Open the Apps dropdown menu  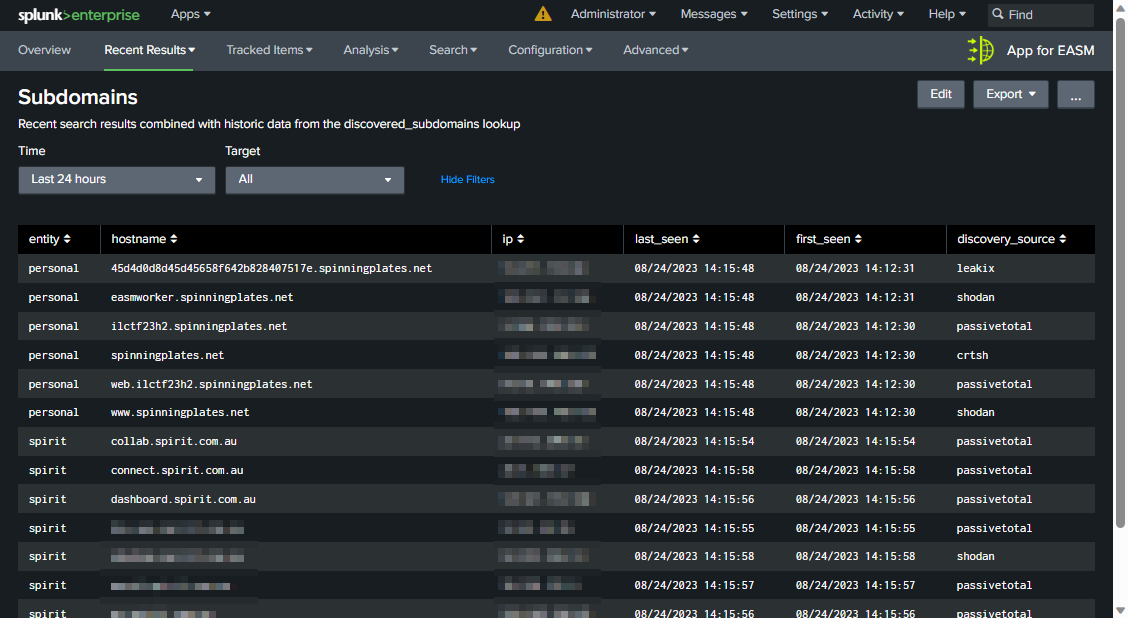(x=191, y=14)
